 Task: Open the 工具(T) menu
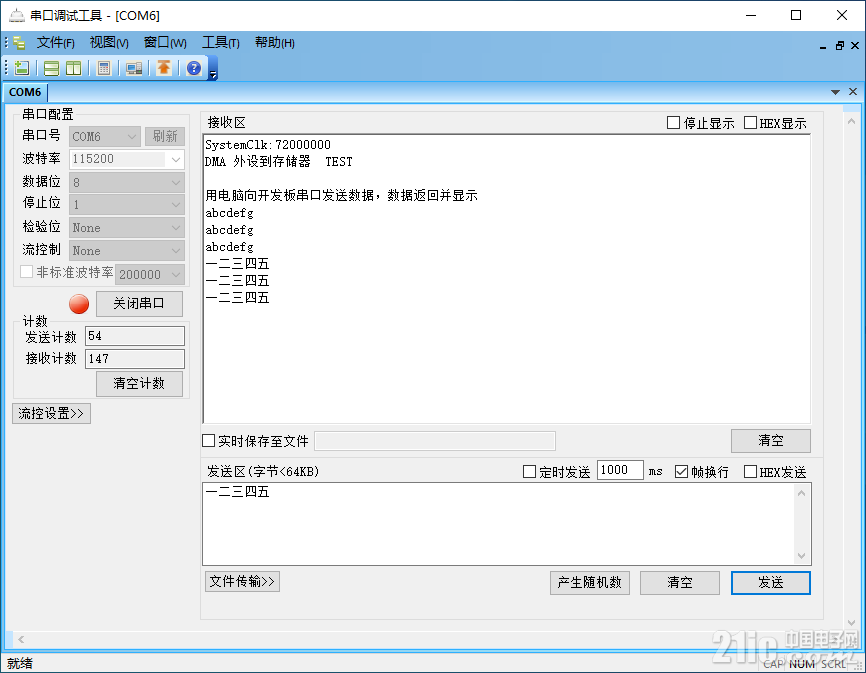click(220, 43)
